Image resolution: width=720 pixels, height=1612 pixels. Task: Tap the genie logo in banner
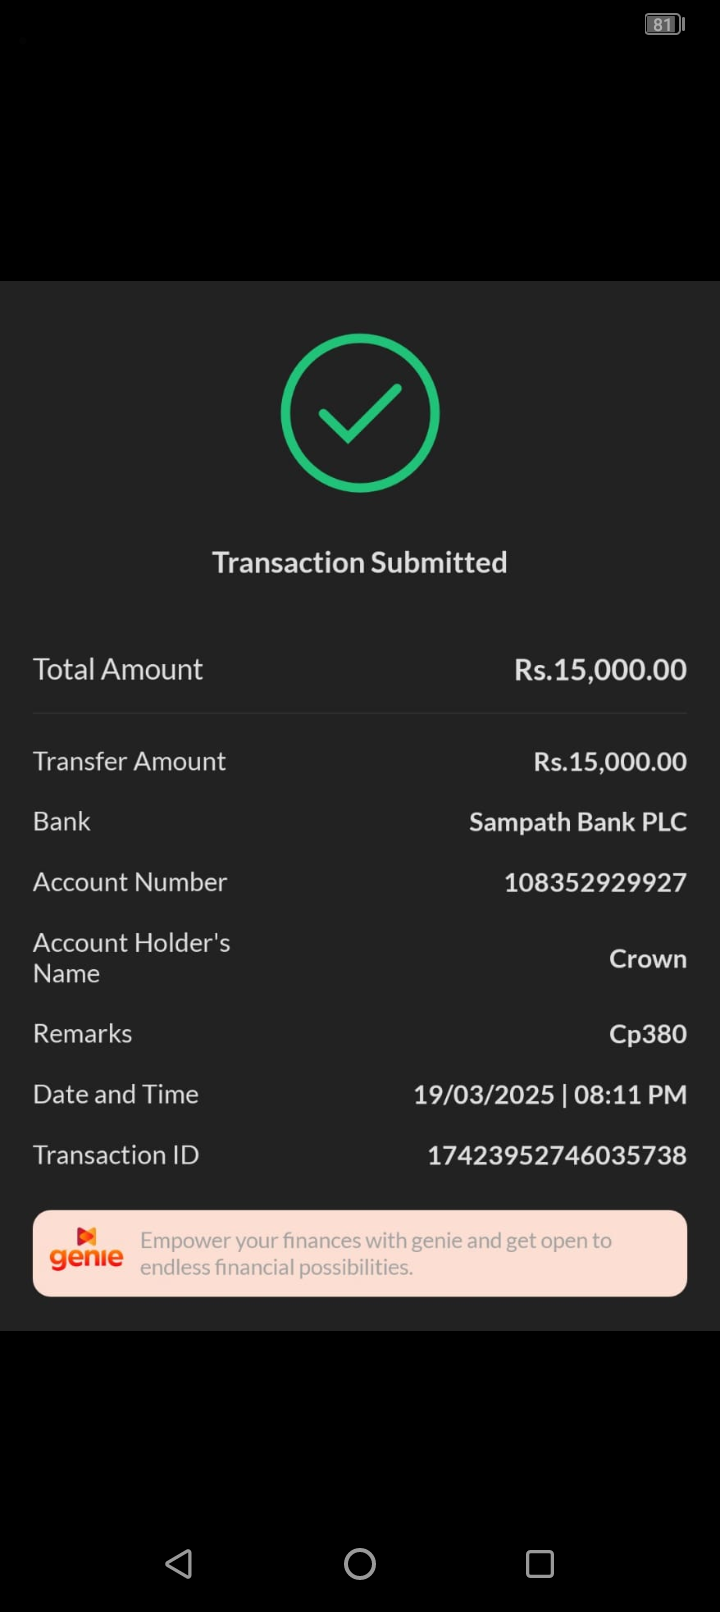87,1251
